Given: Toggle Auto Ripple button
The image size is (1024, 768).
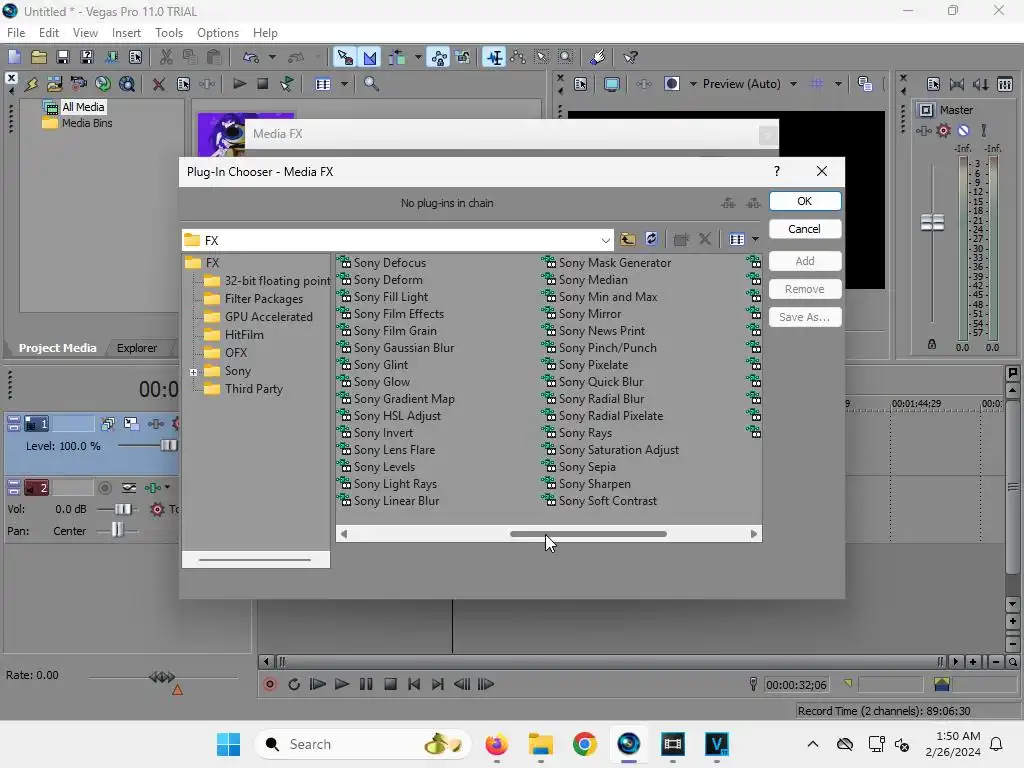Looking at the screenshot, I should pyautogui.click(x=397, y=57).
